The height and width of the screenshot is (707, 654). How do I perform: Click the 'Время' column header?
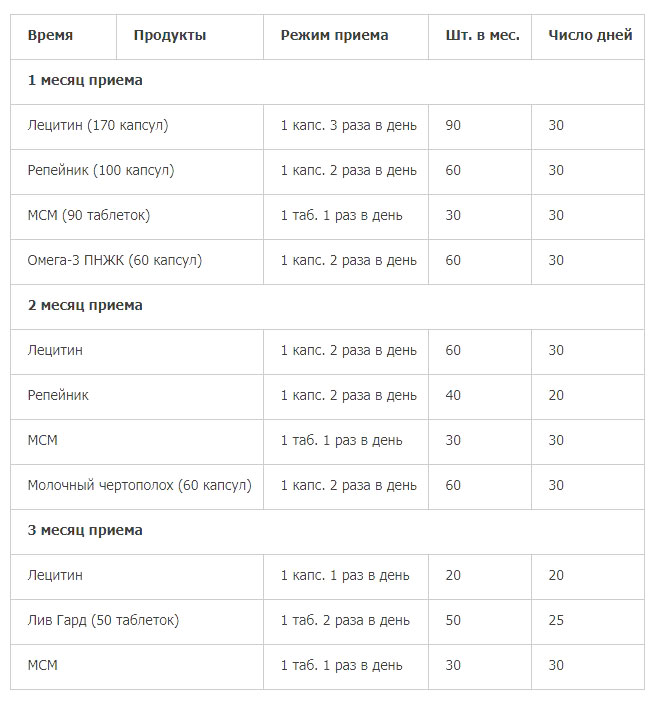click(64, 37)
